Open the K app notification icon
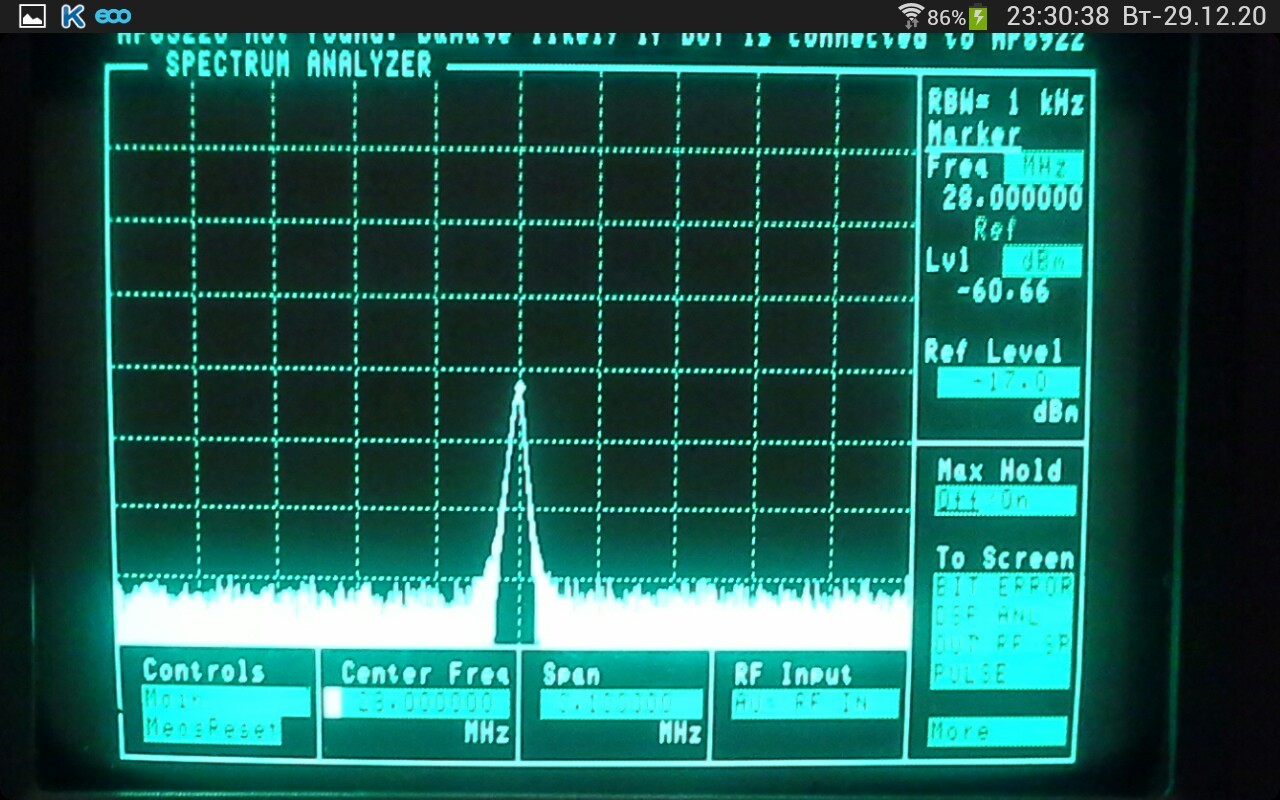This screenshot has width=1280, height=800. [x=72, y=16]
